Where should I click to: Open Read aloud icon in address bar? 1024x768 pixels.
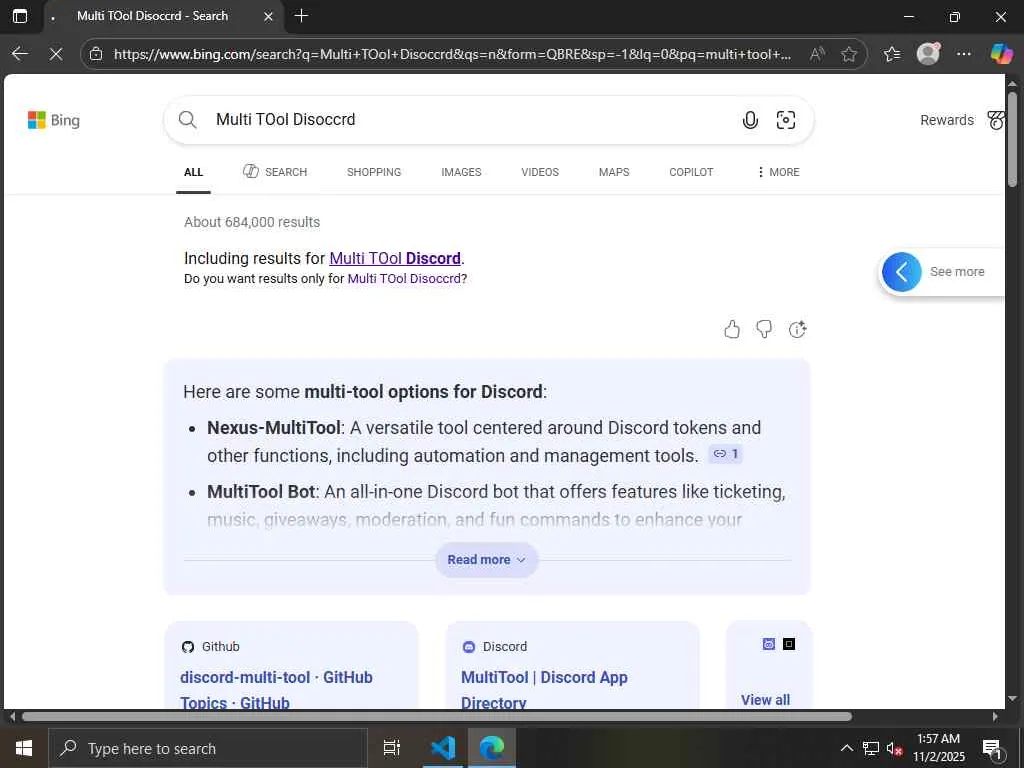(816, 54)
